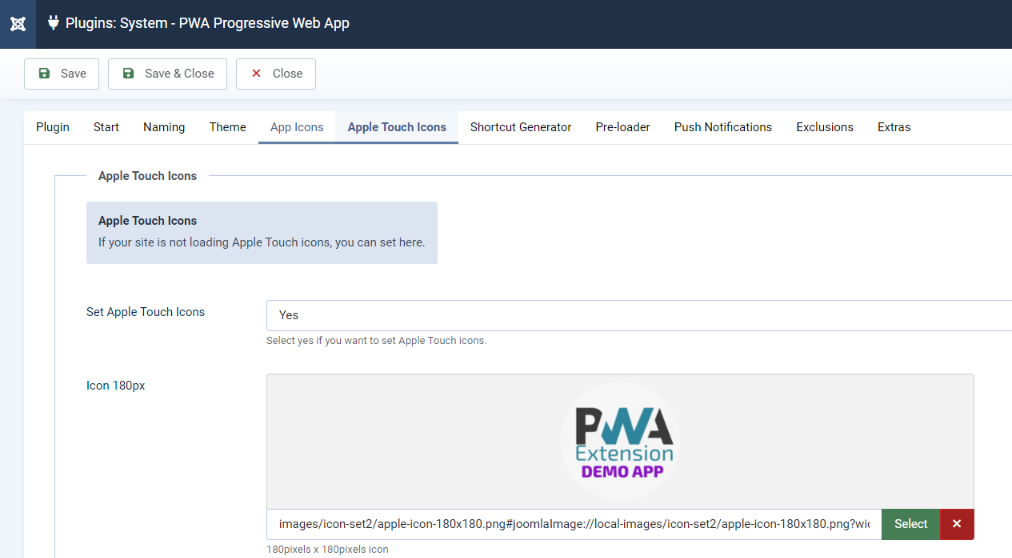
Task: Click the Joomla logo icon
Action: (18, 24)
